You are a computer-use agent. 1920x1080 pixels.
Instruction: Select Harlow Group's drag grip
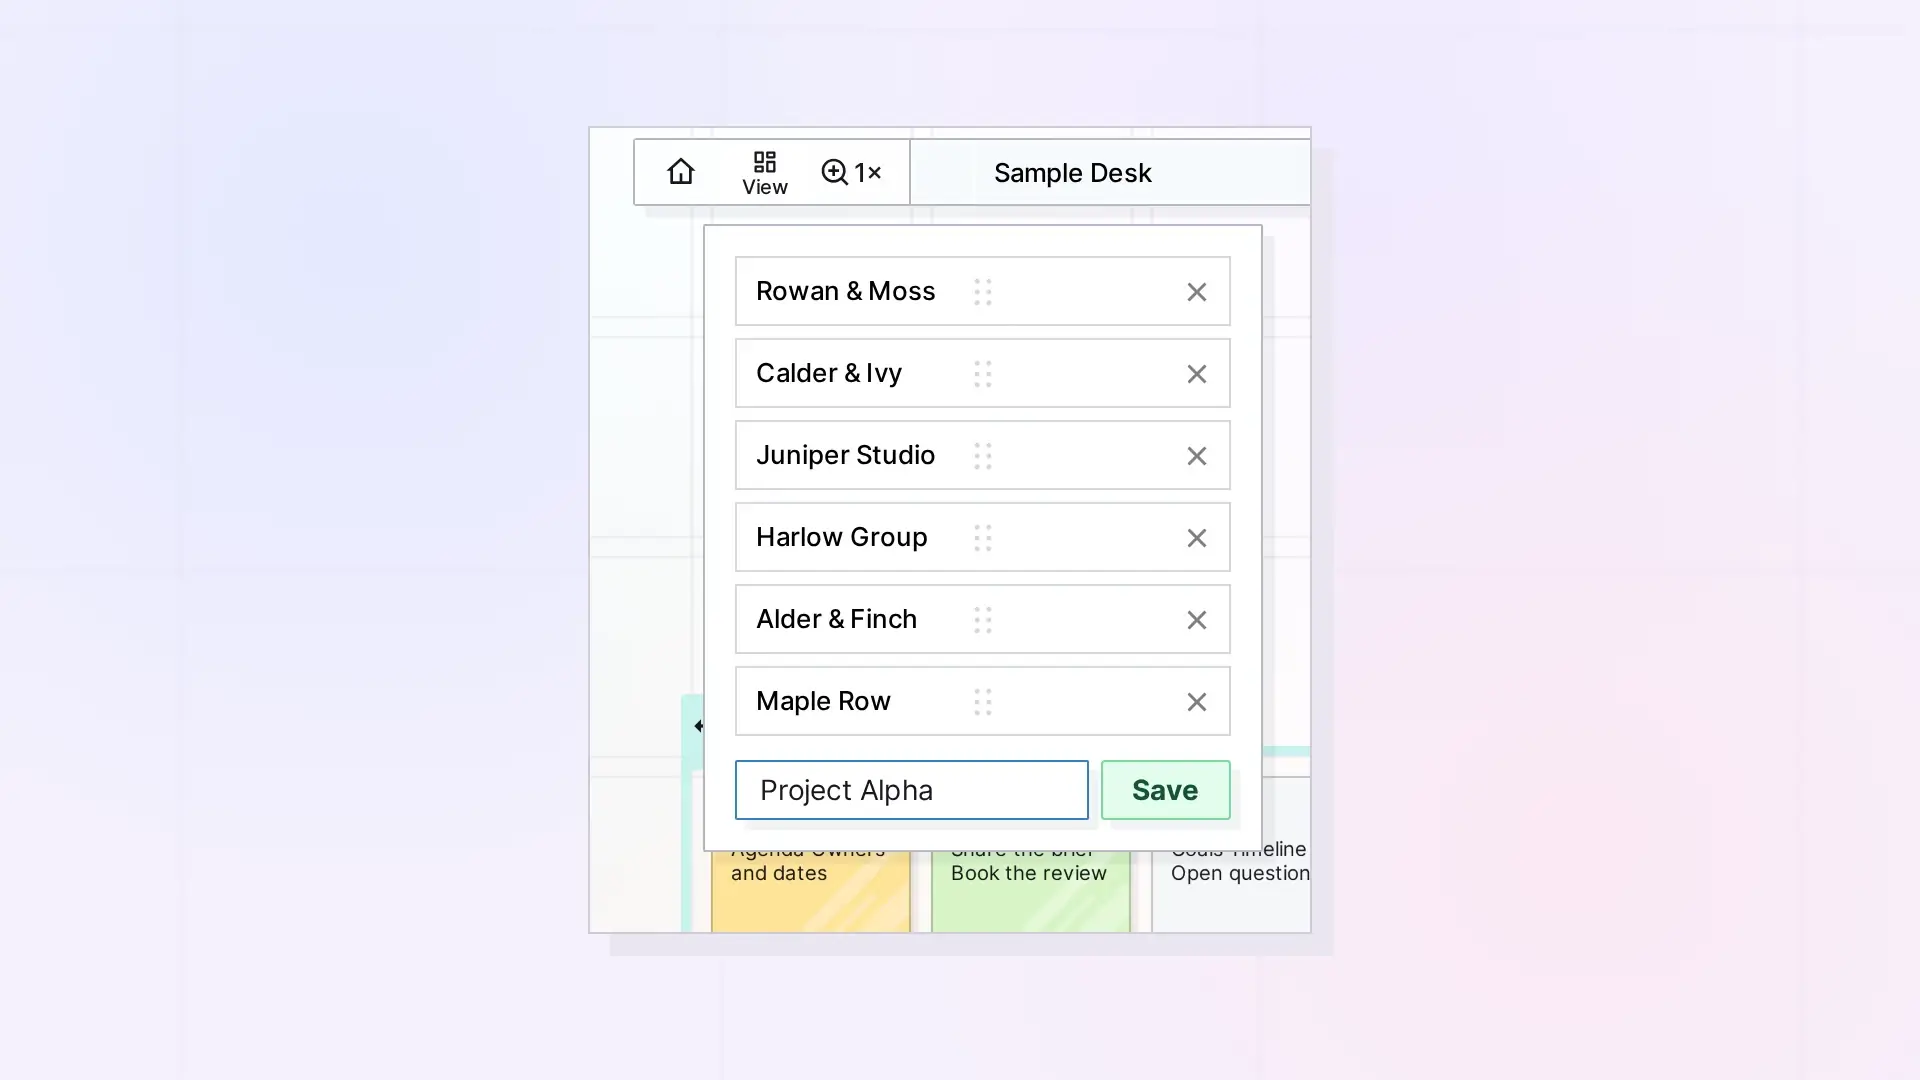click(983, 538)
